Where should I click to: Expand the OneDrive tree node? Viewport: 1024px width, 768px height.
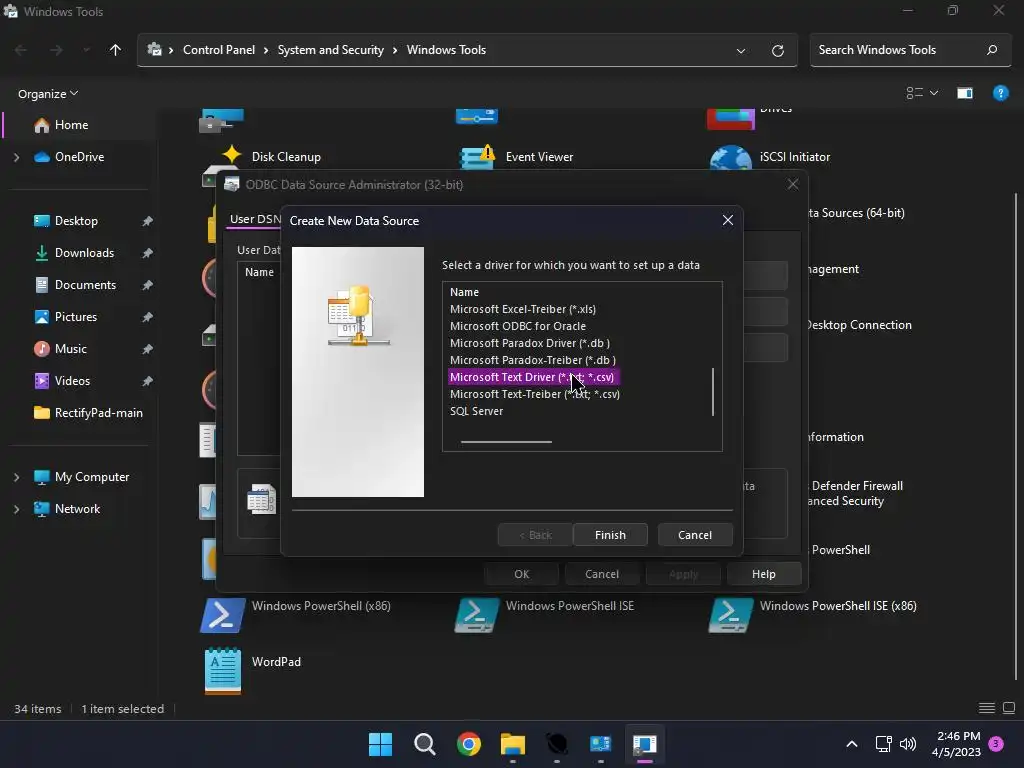point(17,157)
